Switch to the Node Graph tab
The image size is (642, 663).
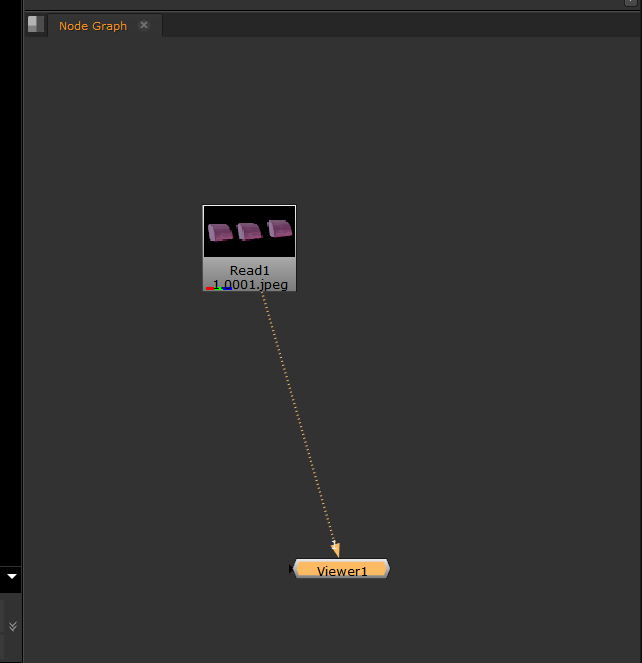[x=93, y=26]
